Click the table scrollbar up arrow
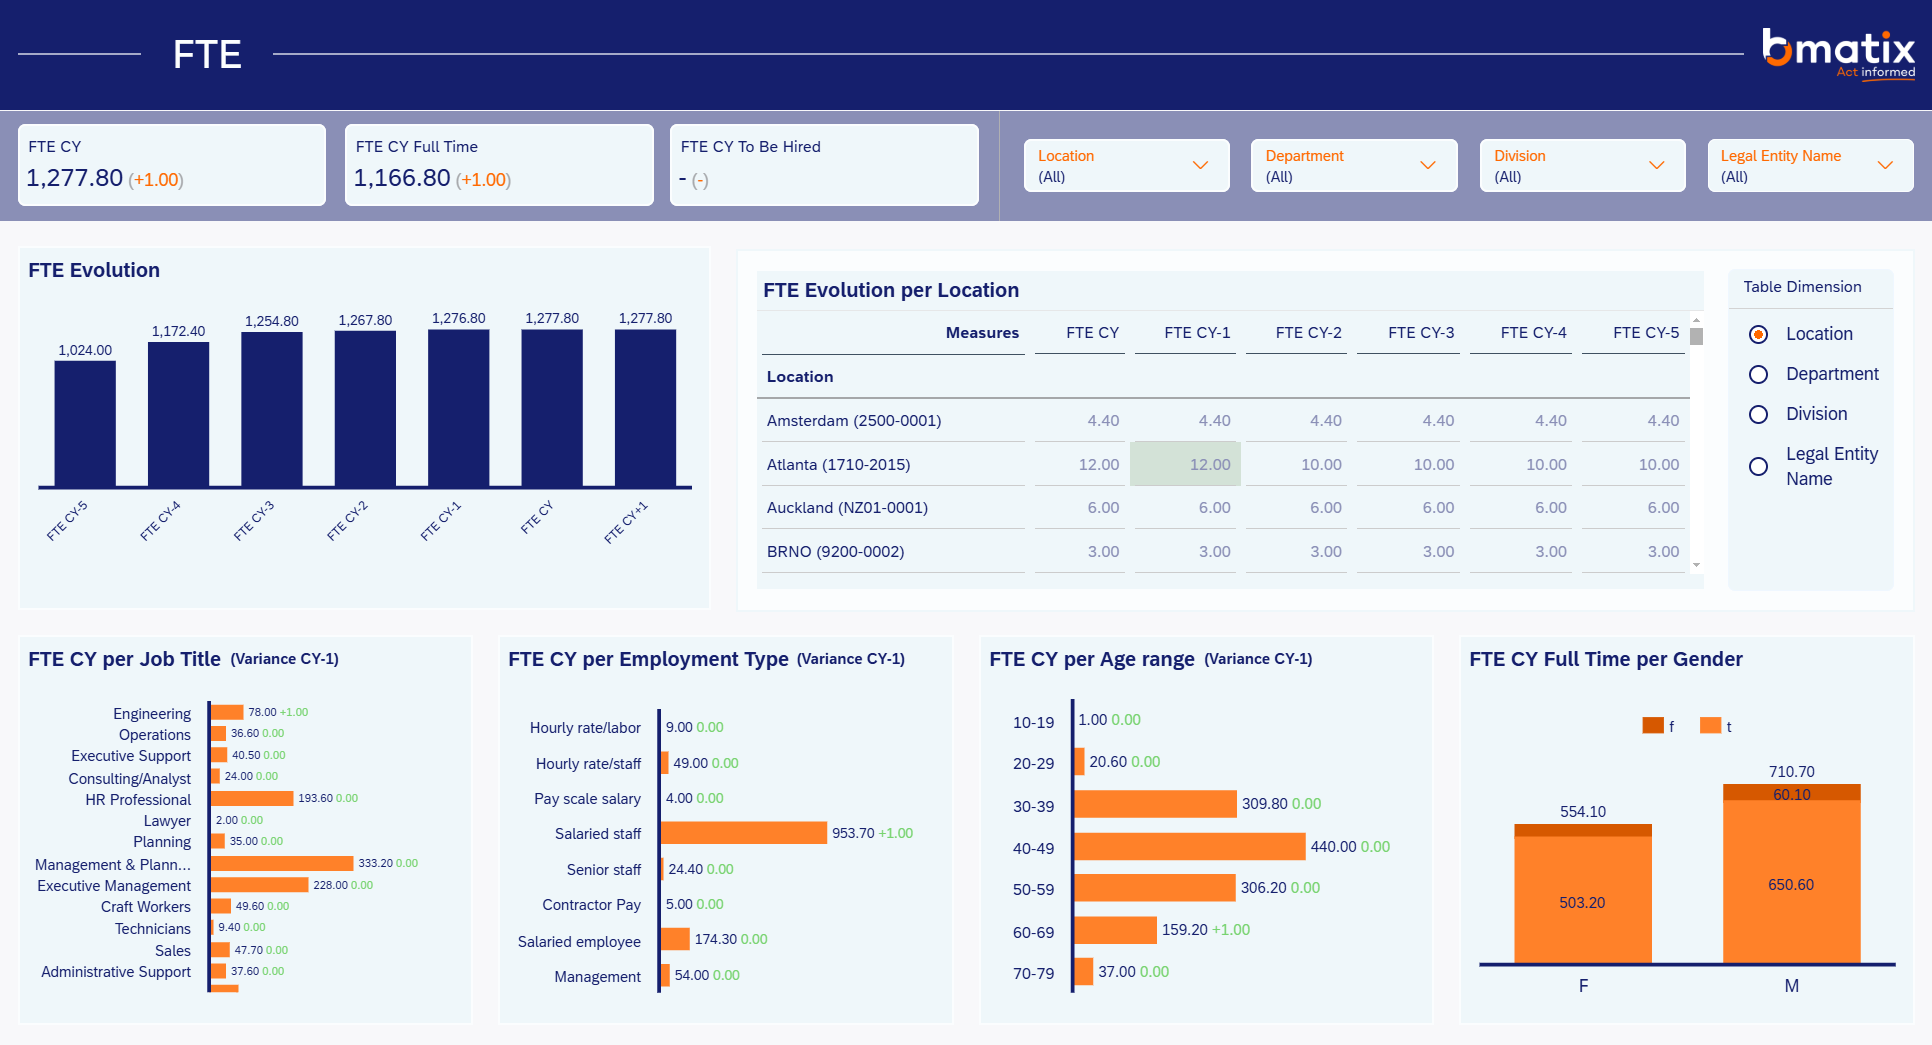Image resolution: width=1932 pixels, height=1045 pixels. (x=1696, y=320)
